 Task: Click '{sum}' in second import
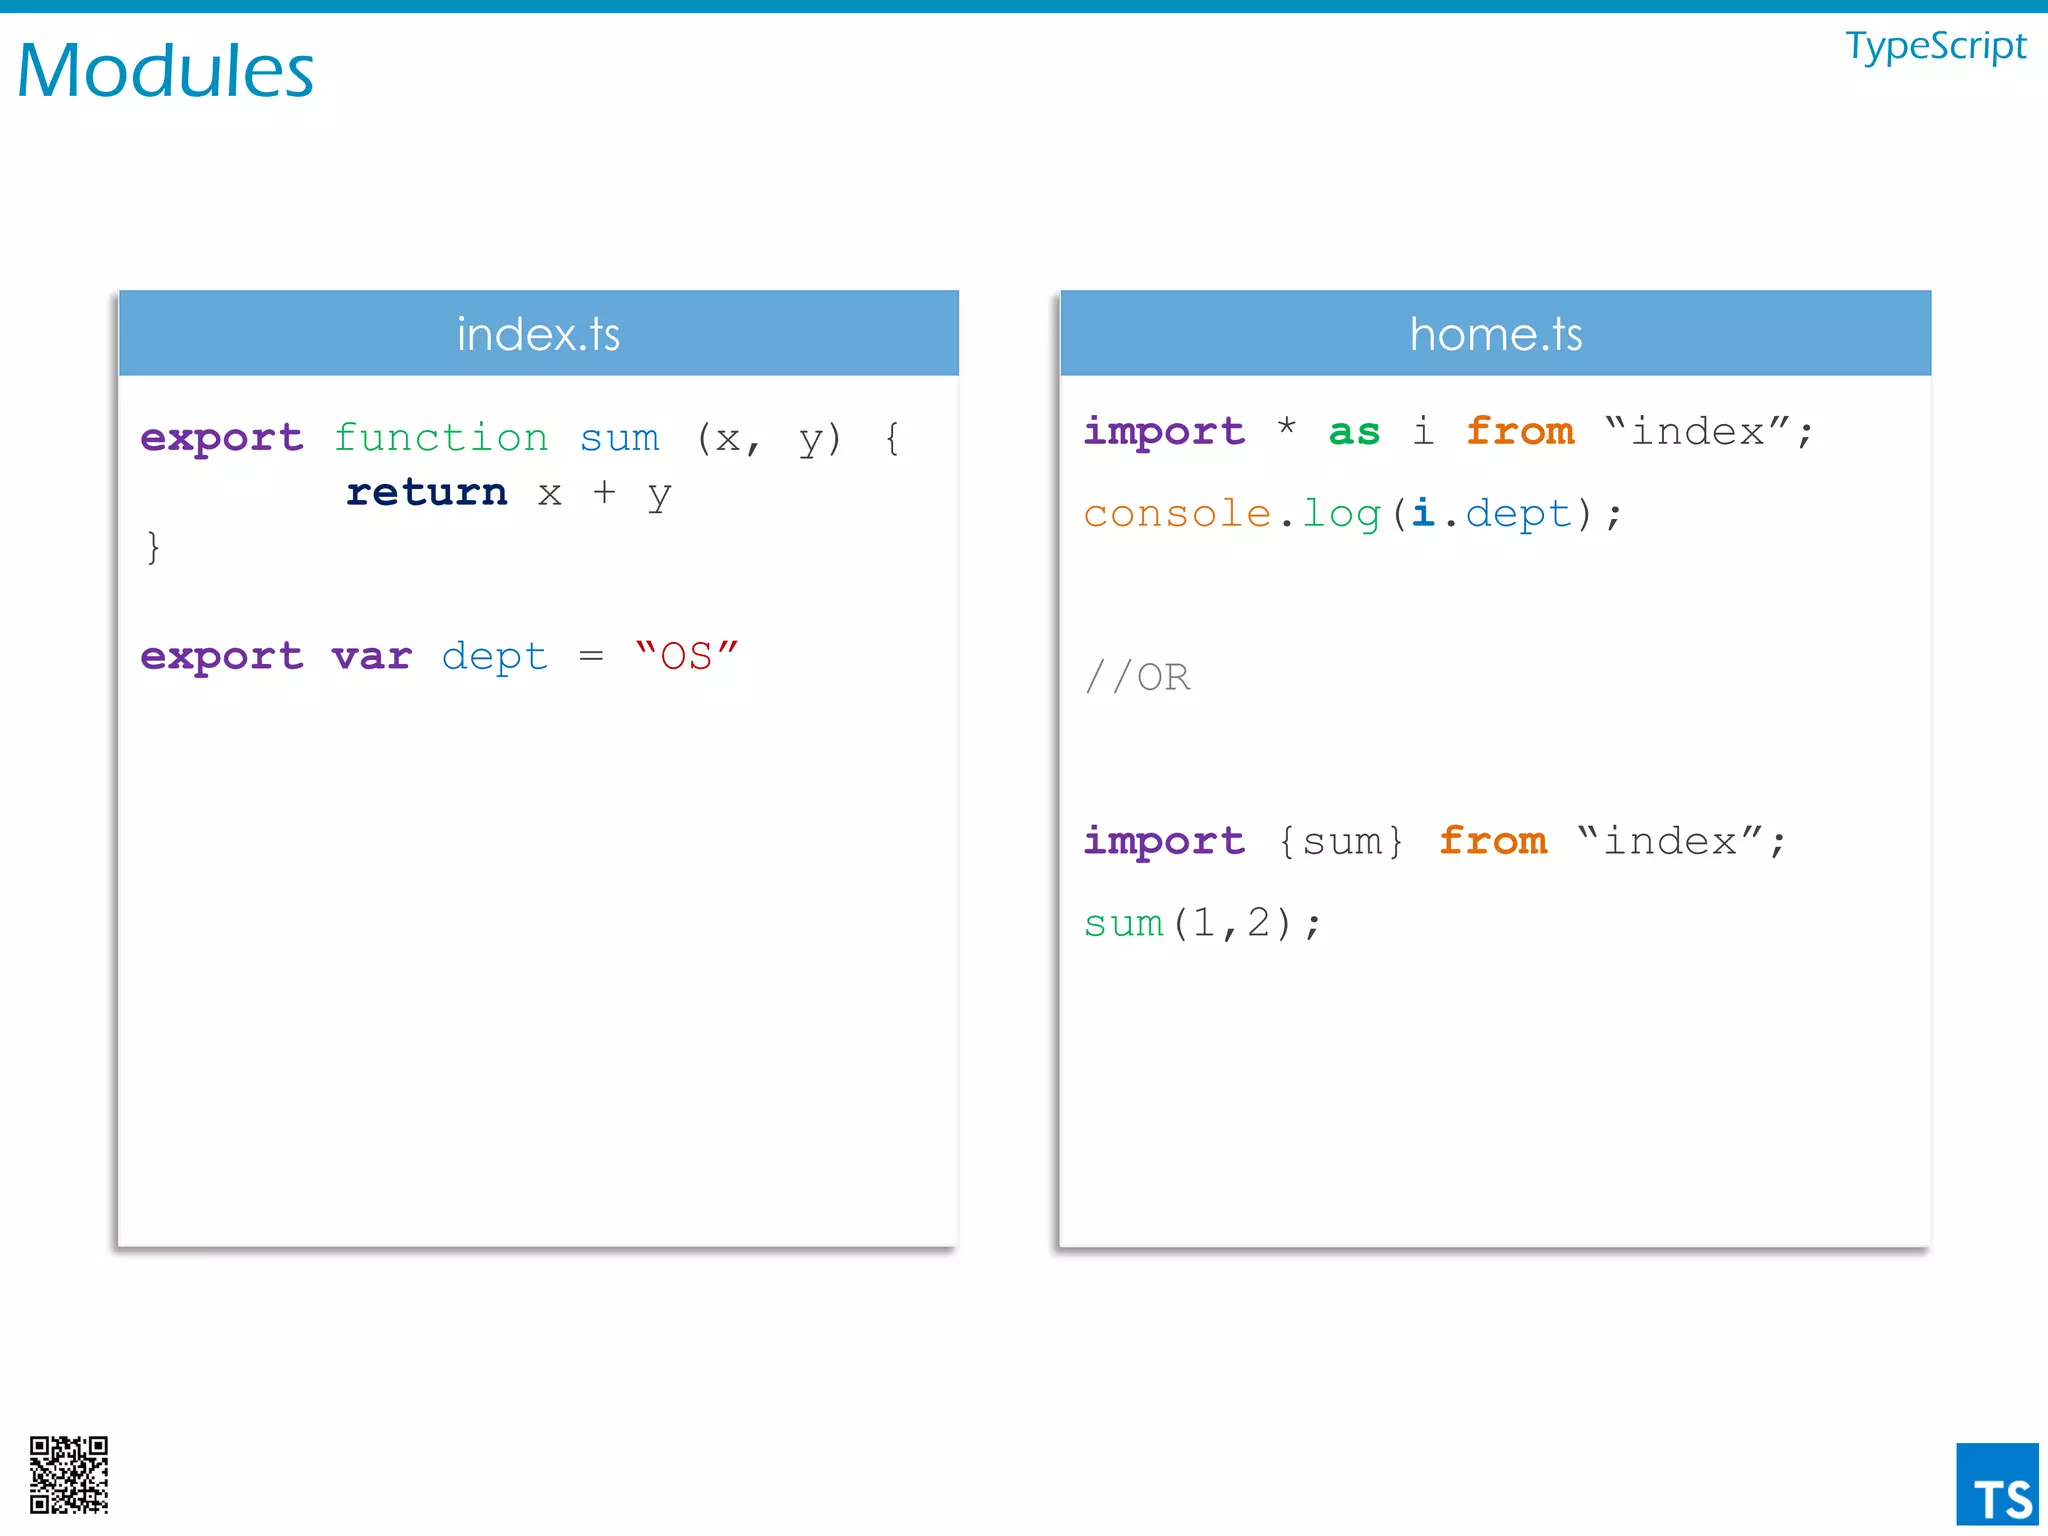tap(1341, 841)
